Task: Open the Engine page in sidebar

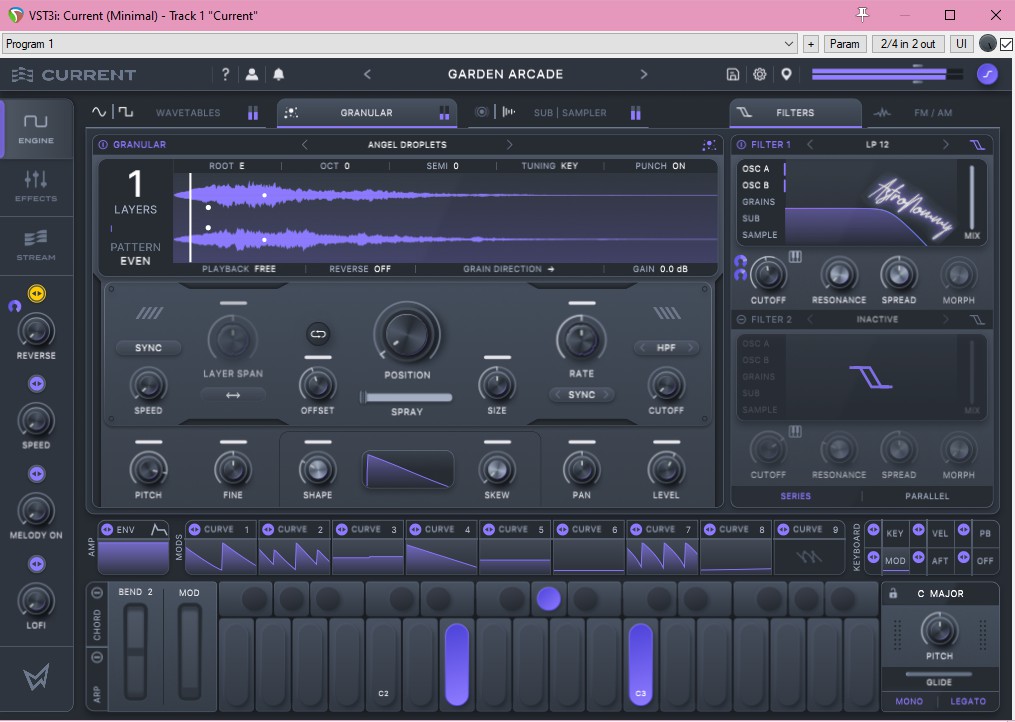Action: (36, 128)
